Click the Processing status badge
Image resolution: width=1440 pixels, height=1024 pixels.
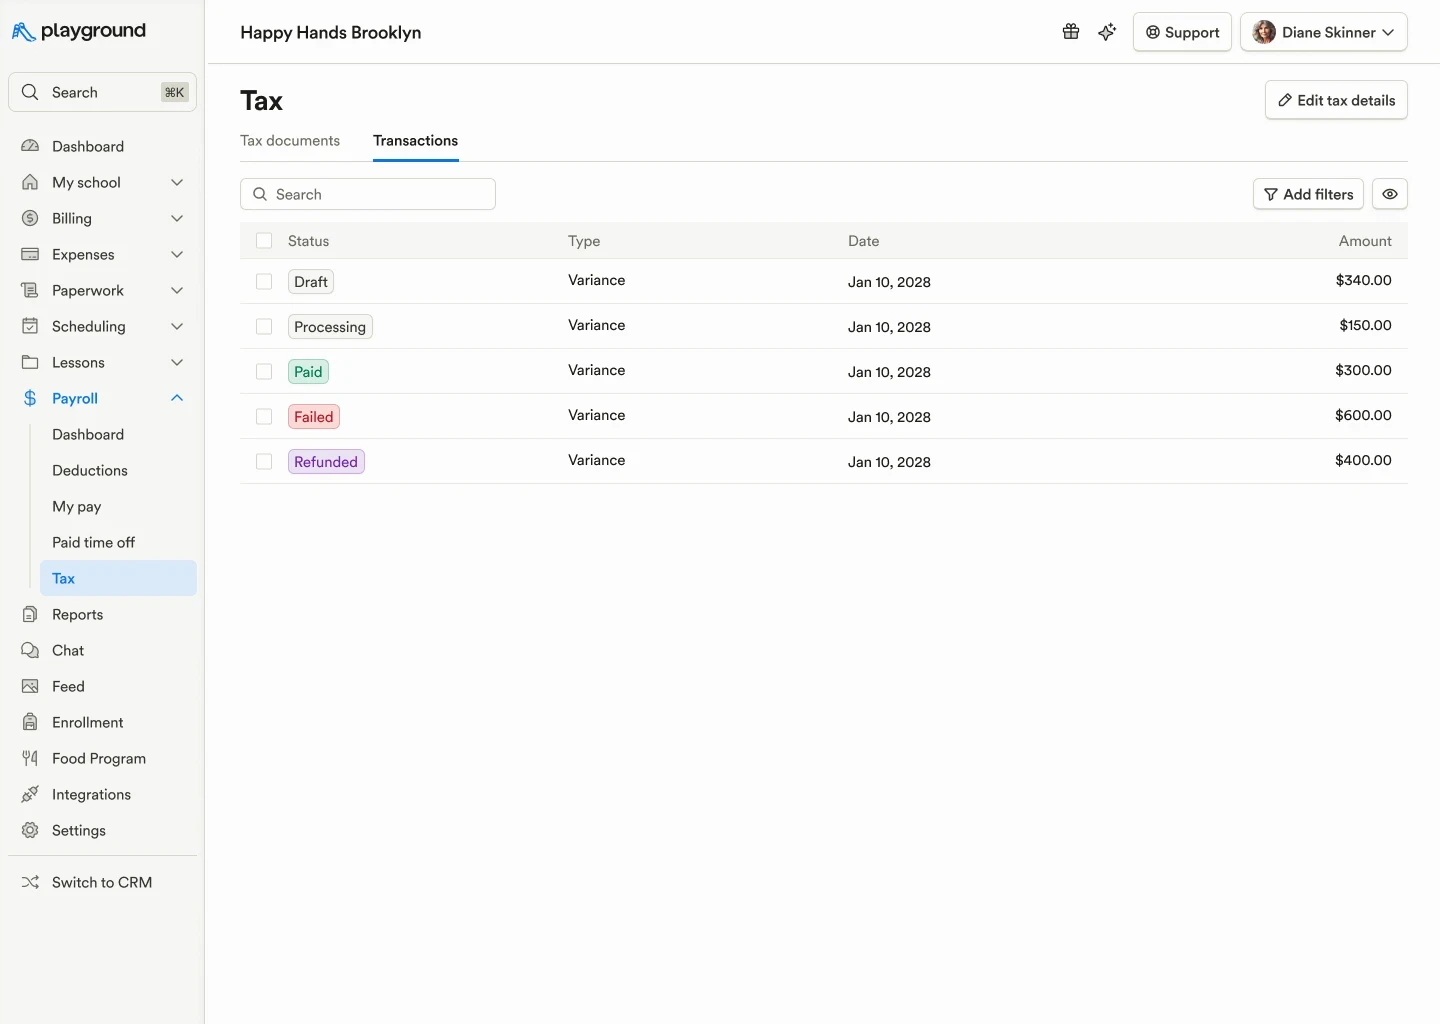330,327
